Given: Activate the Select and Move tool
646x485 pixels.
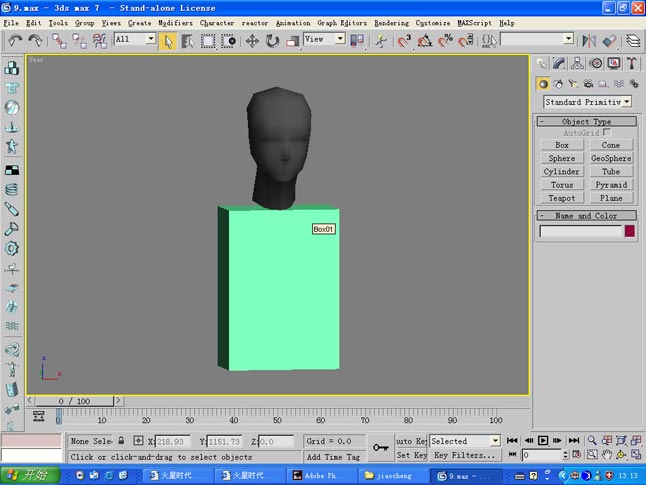Looking at the screenshot, I should [x=252, y=41].
